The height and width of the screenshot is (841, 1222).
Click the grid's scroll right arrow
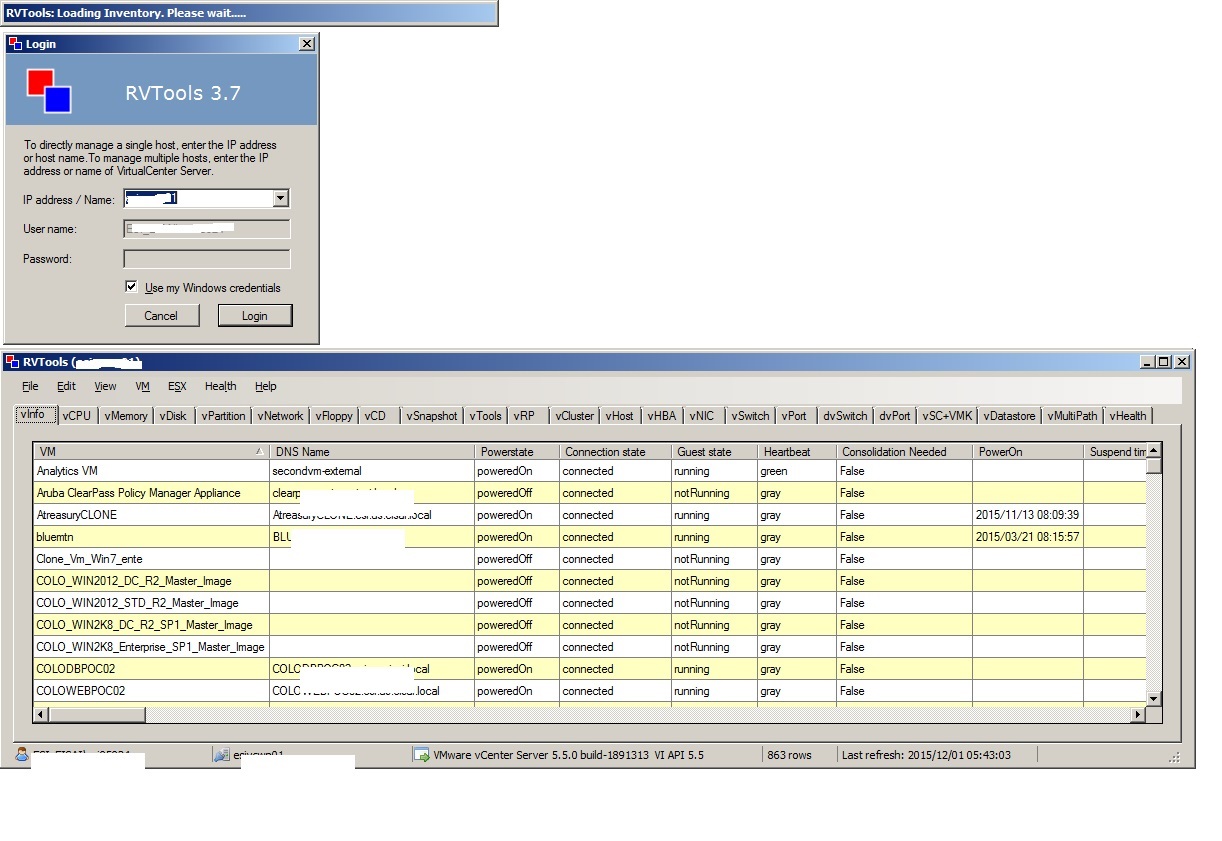[x=1138, y=714]
